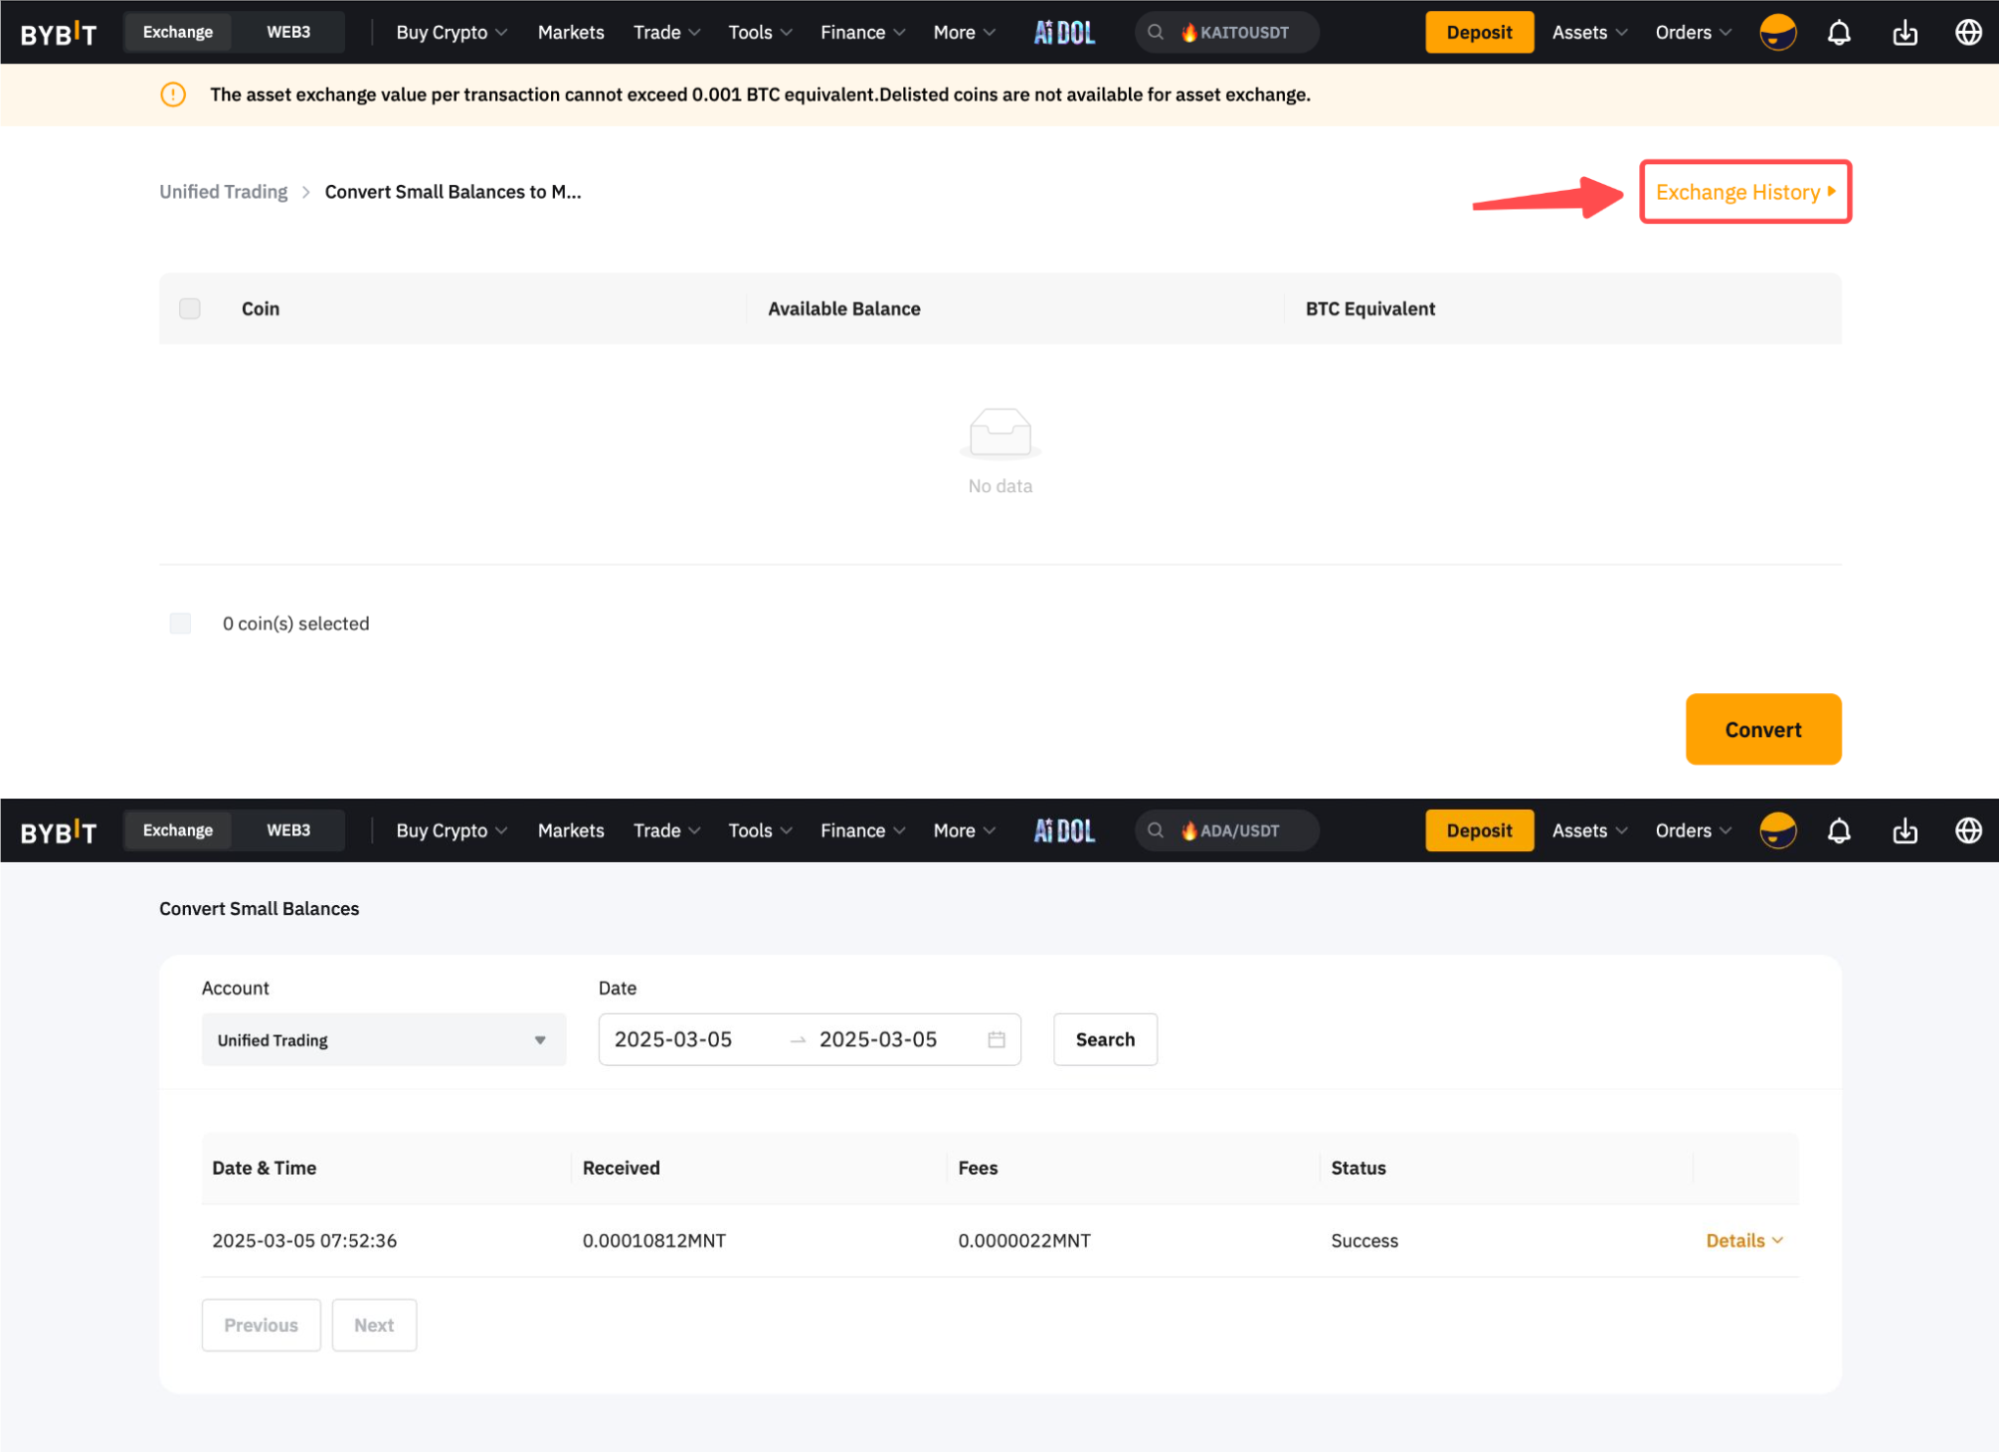
Task: Click the notification bell in lower navbar
Action: tap(1838, 831)
